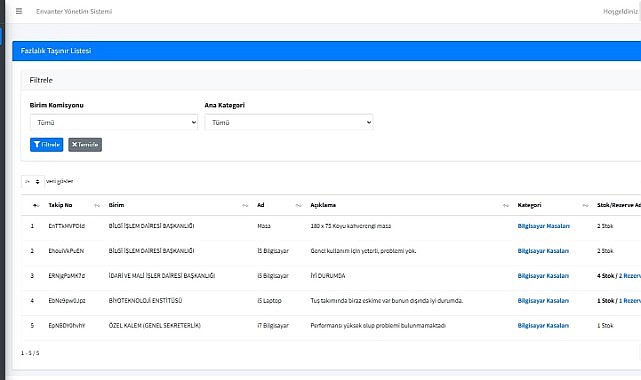641x380 pixels.
Task: Select the 2 Stok value in the Masa row
Action: click(605, 226)
